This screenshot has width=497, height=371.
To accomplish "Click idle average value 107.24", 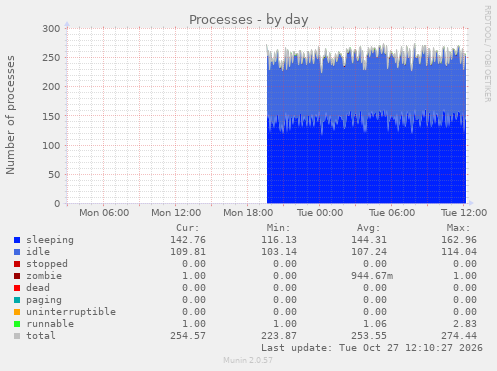I will point(369,252).
